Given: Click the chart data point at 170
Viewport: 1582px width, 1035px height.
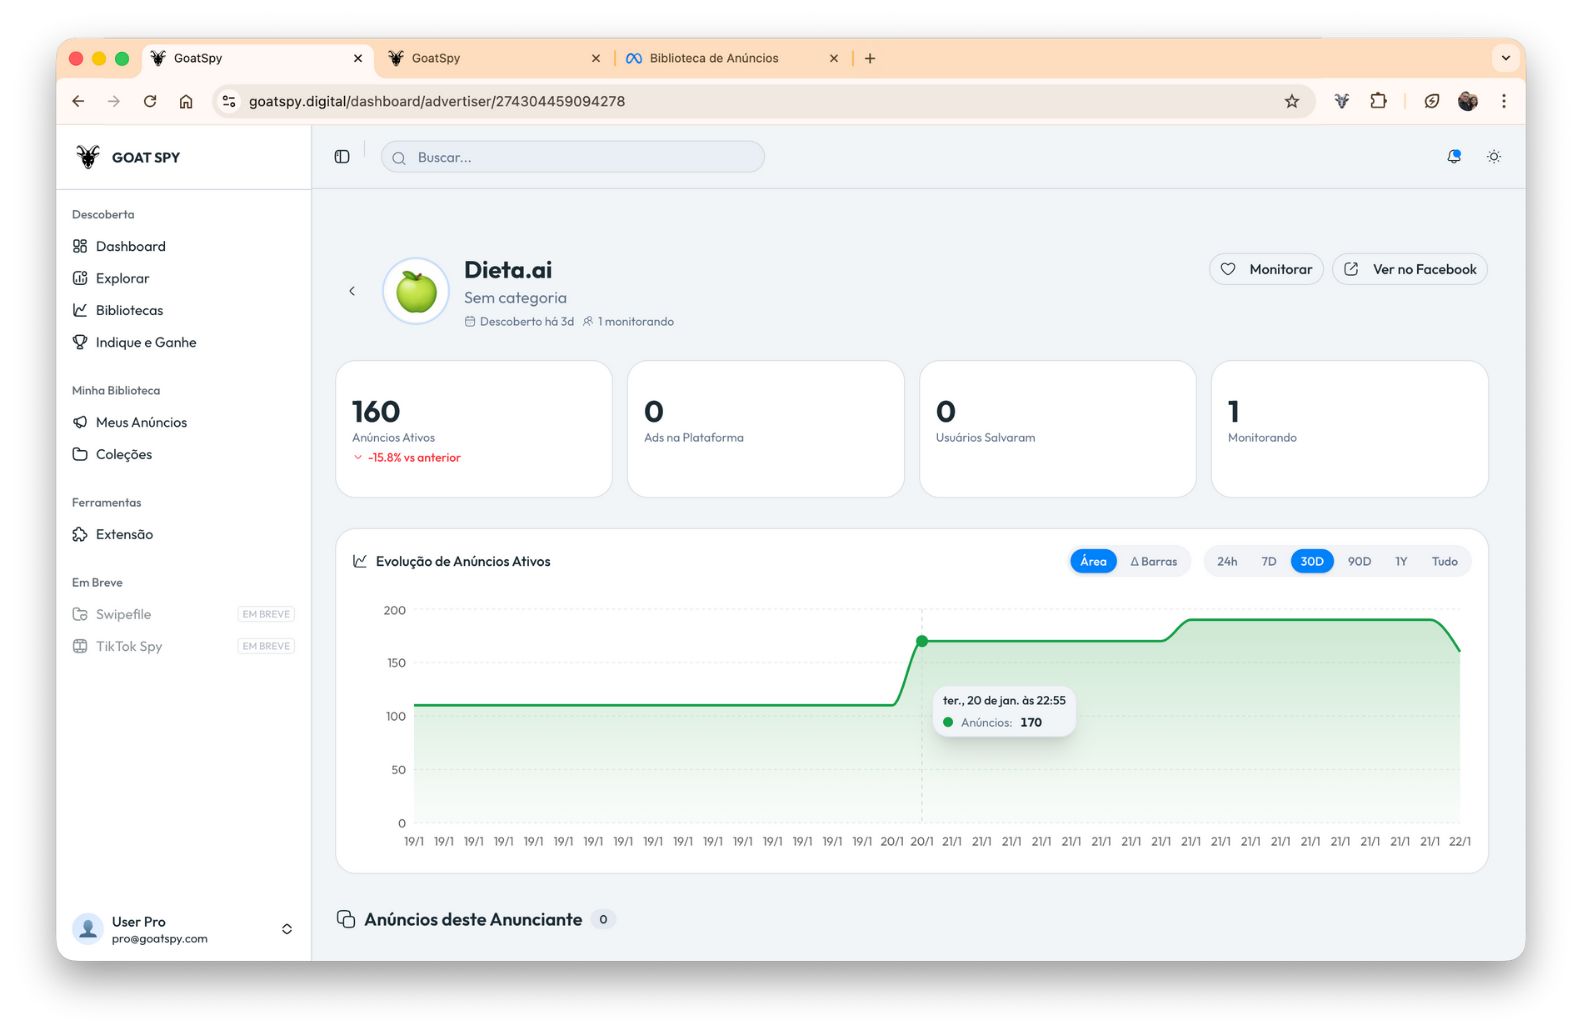Looking at the screenshot, I should point(922,641).
